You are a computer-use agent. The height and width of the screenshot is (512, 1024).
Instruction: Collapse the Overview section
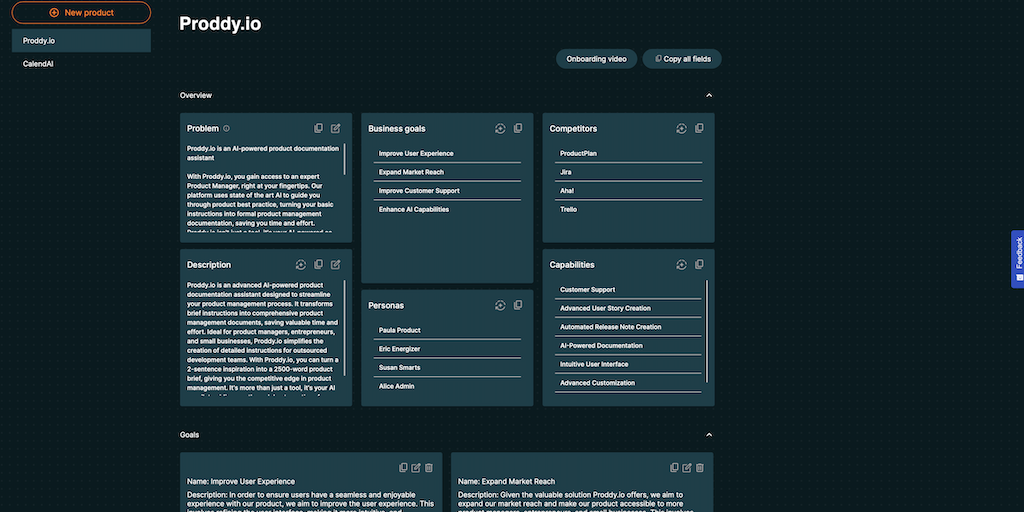point(709,95)
